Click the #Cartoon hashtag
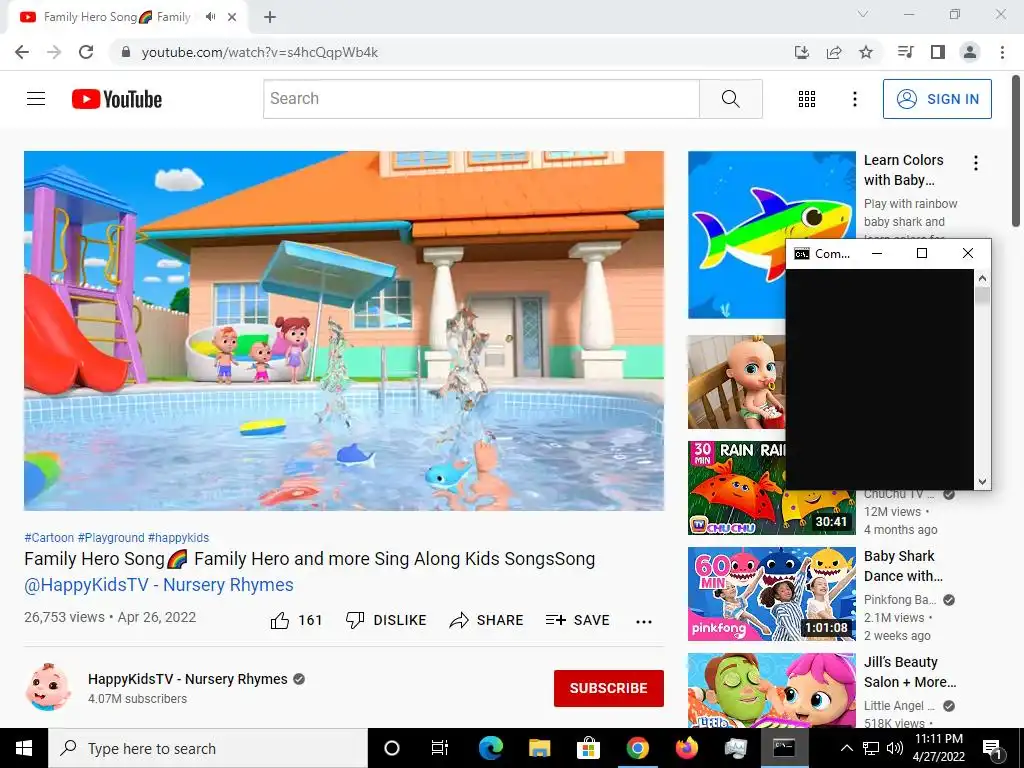Screen dimensions: 1024x768 (49, 537)
